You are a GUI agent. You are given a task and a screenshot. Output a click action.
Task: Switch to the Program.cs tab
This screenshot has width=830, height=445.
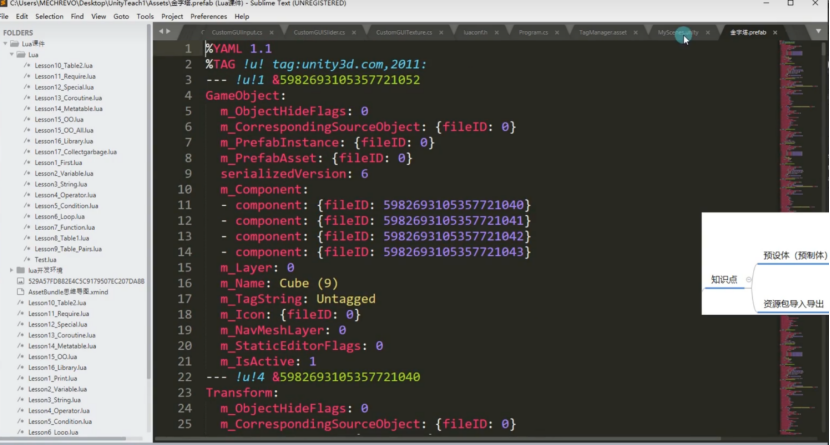click(533, 33)
